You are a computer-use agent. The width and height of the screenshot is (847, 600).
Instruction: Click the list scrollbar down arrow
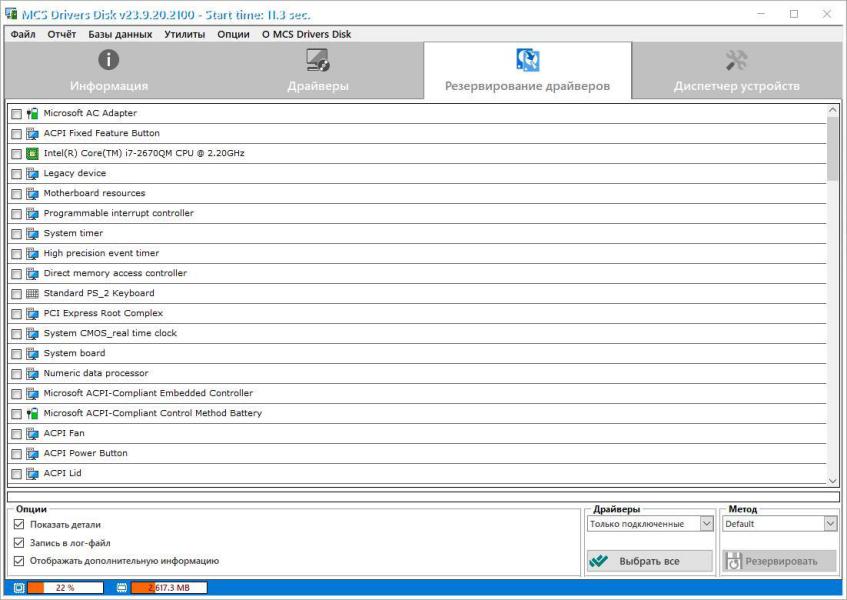[832, 480]
